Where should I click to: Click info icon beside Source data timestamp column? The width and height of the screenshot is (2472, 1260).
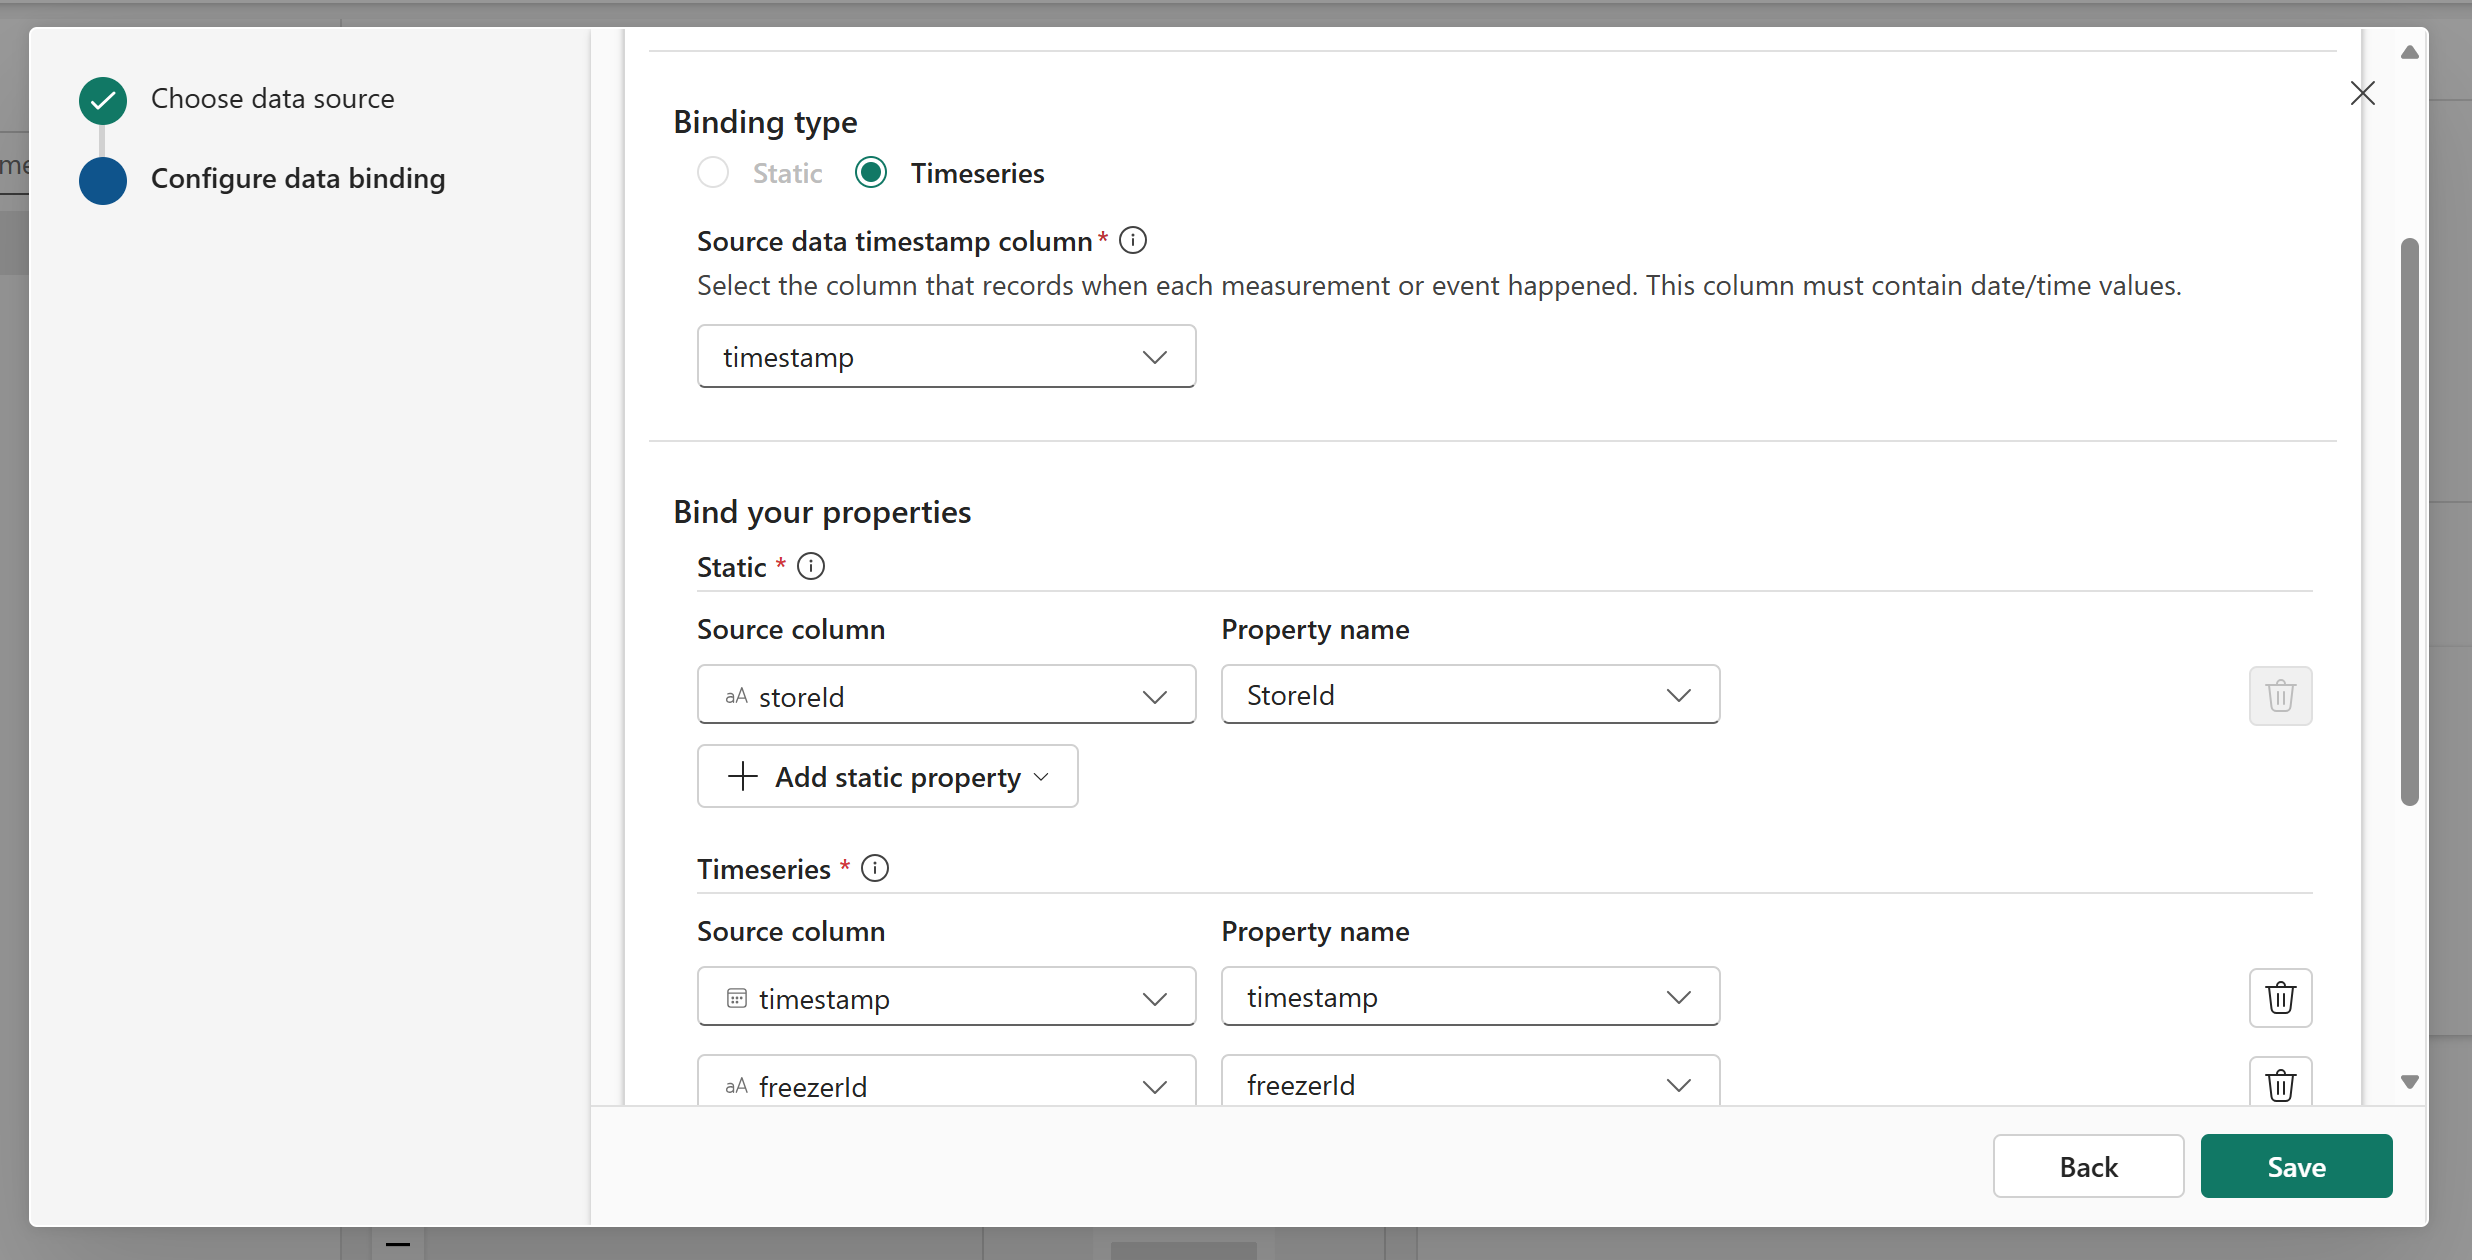(x=1132, y=240)
